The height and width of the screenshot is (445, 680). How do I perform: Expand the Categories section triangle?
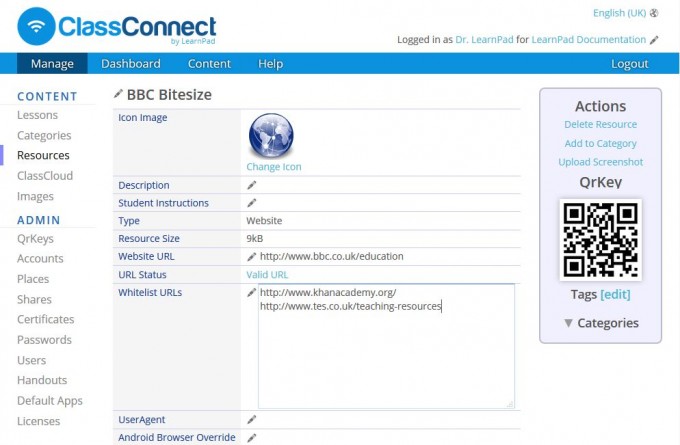point(568,323)
